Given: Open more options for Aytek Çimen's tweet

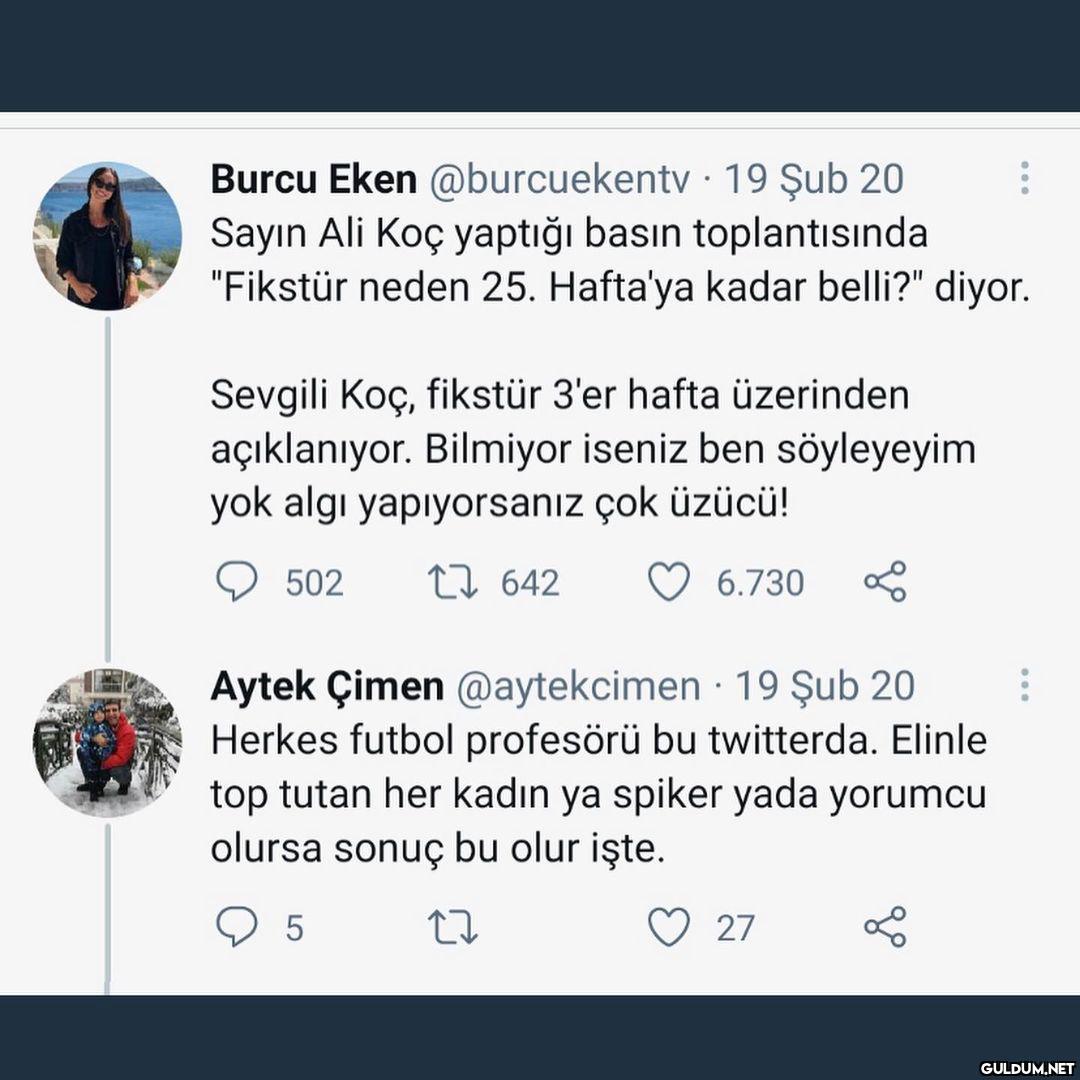Looking at the screenshot, I should point(1025,685).
